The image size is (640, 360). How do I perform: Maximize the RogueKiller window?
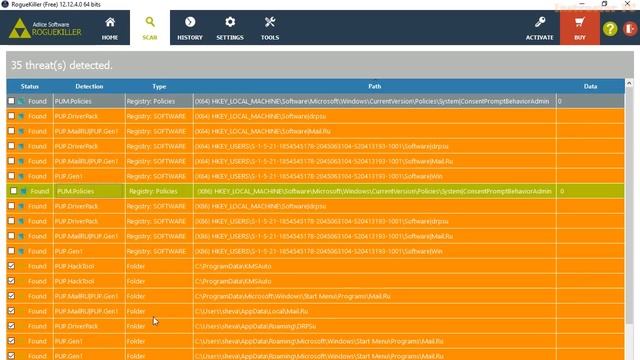click(604, 4)
